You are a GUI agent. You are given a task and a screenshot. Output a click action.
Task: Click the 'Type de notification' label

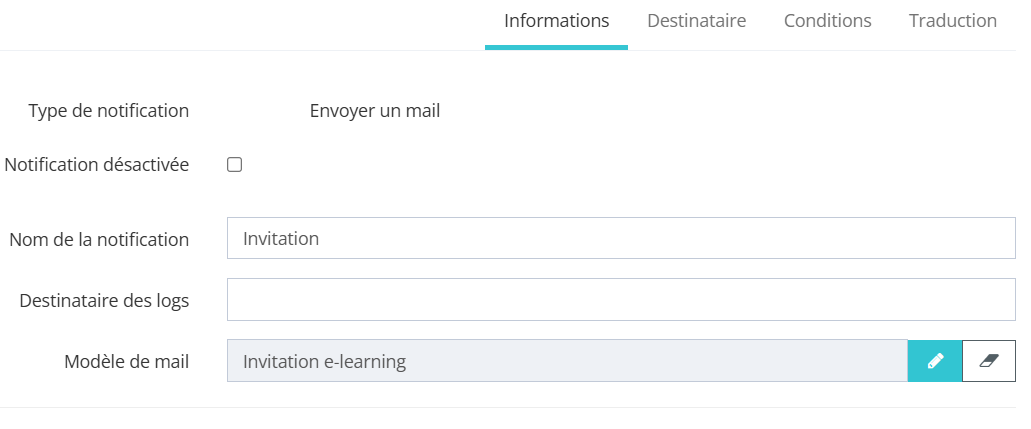point(109,111)
